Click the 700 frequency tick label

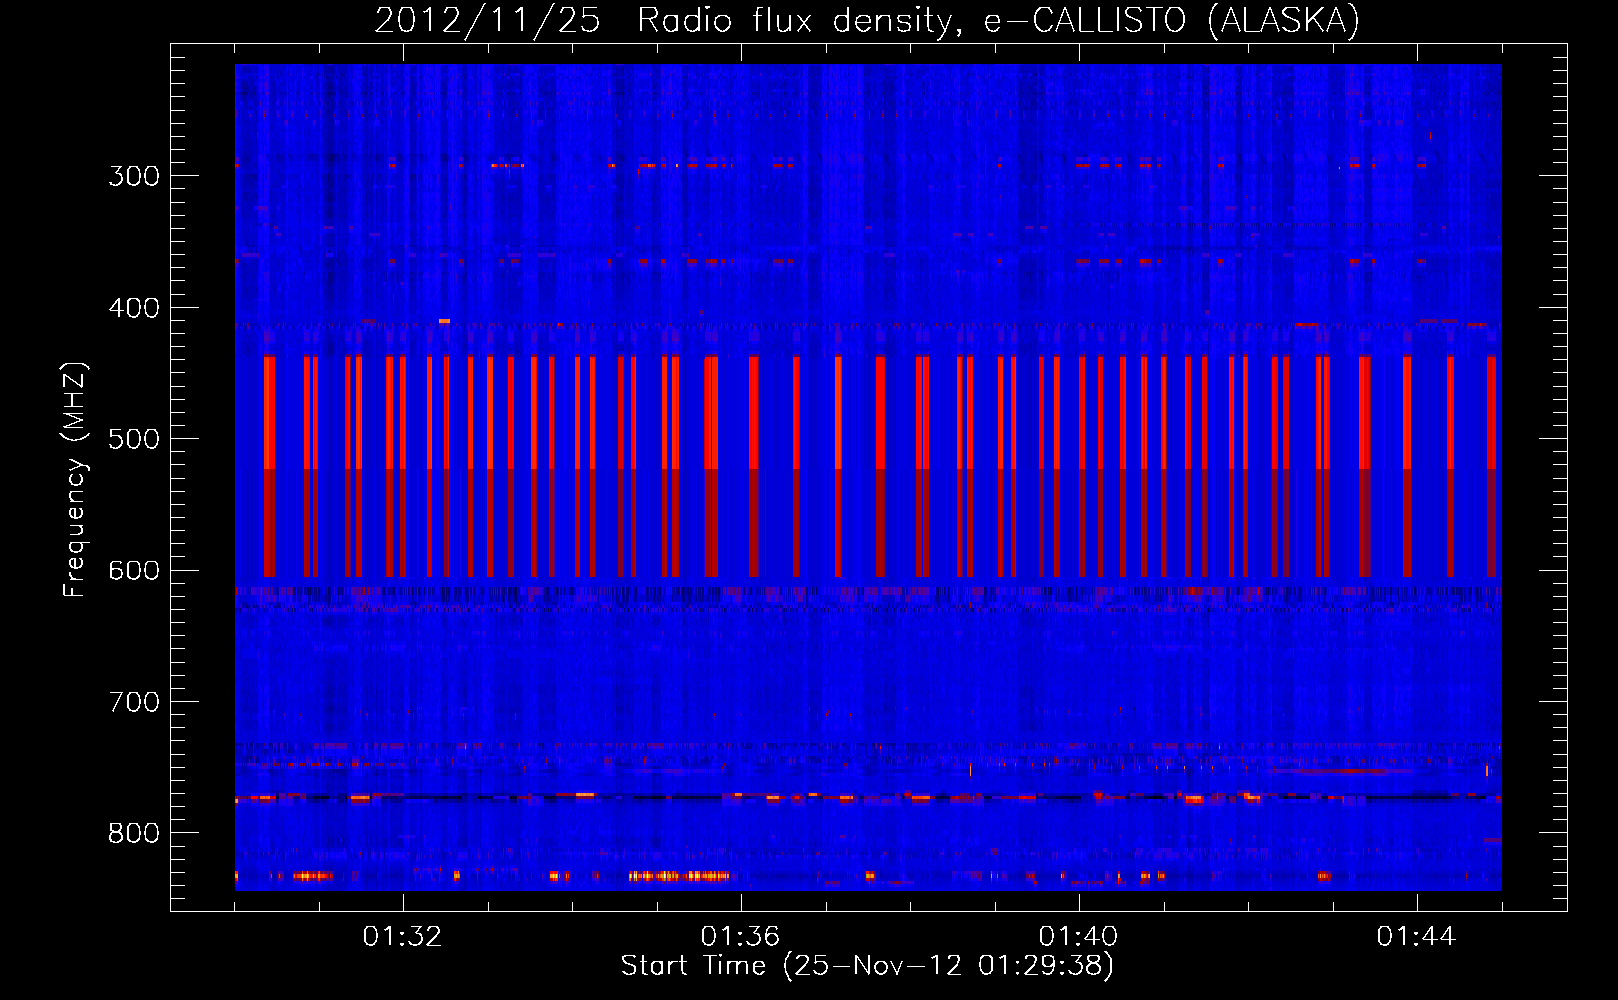134,702
